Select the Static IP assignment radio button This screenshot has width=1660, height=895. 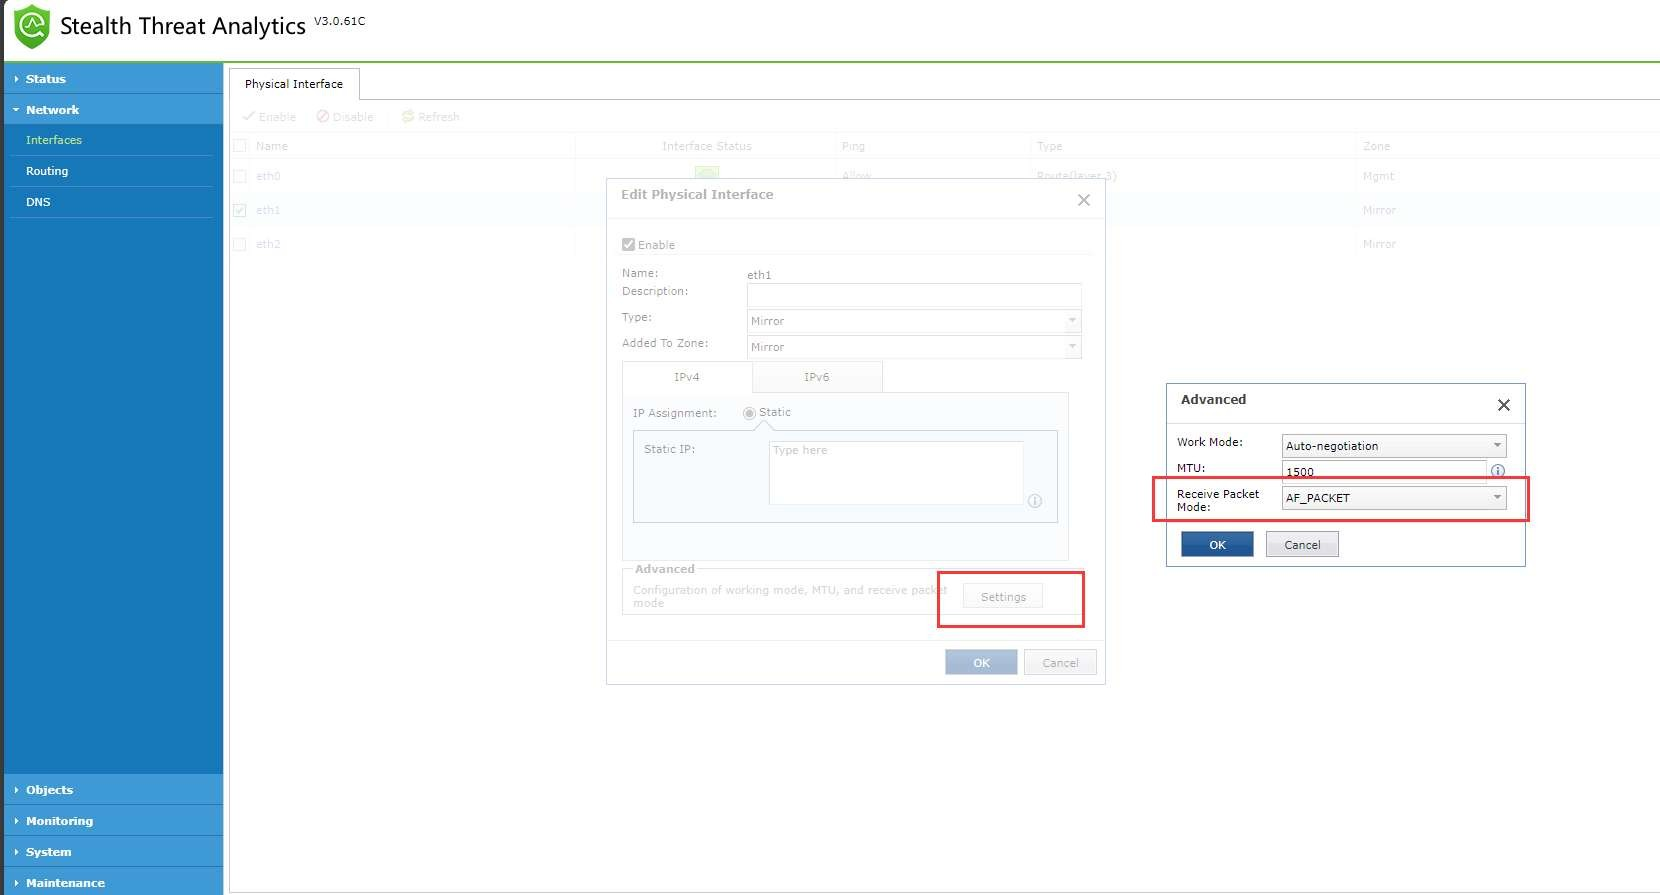pyautogui.click(x=749, y=413)
